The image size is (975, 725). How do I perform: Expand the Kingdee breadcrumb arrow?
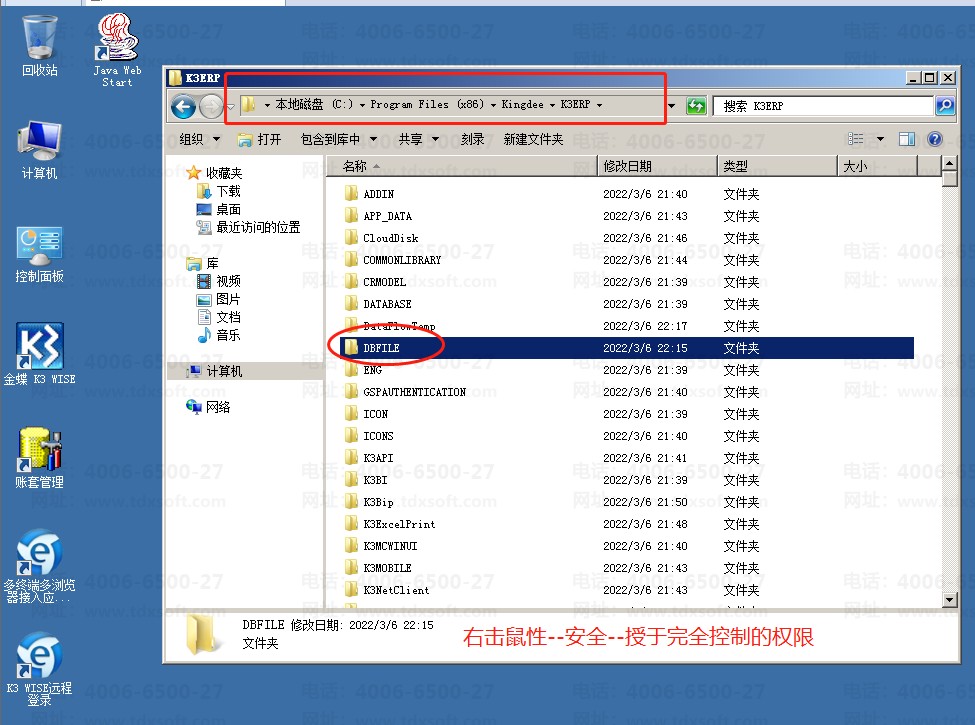[552, 105]
